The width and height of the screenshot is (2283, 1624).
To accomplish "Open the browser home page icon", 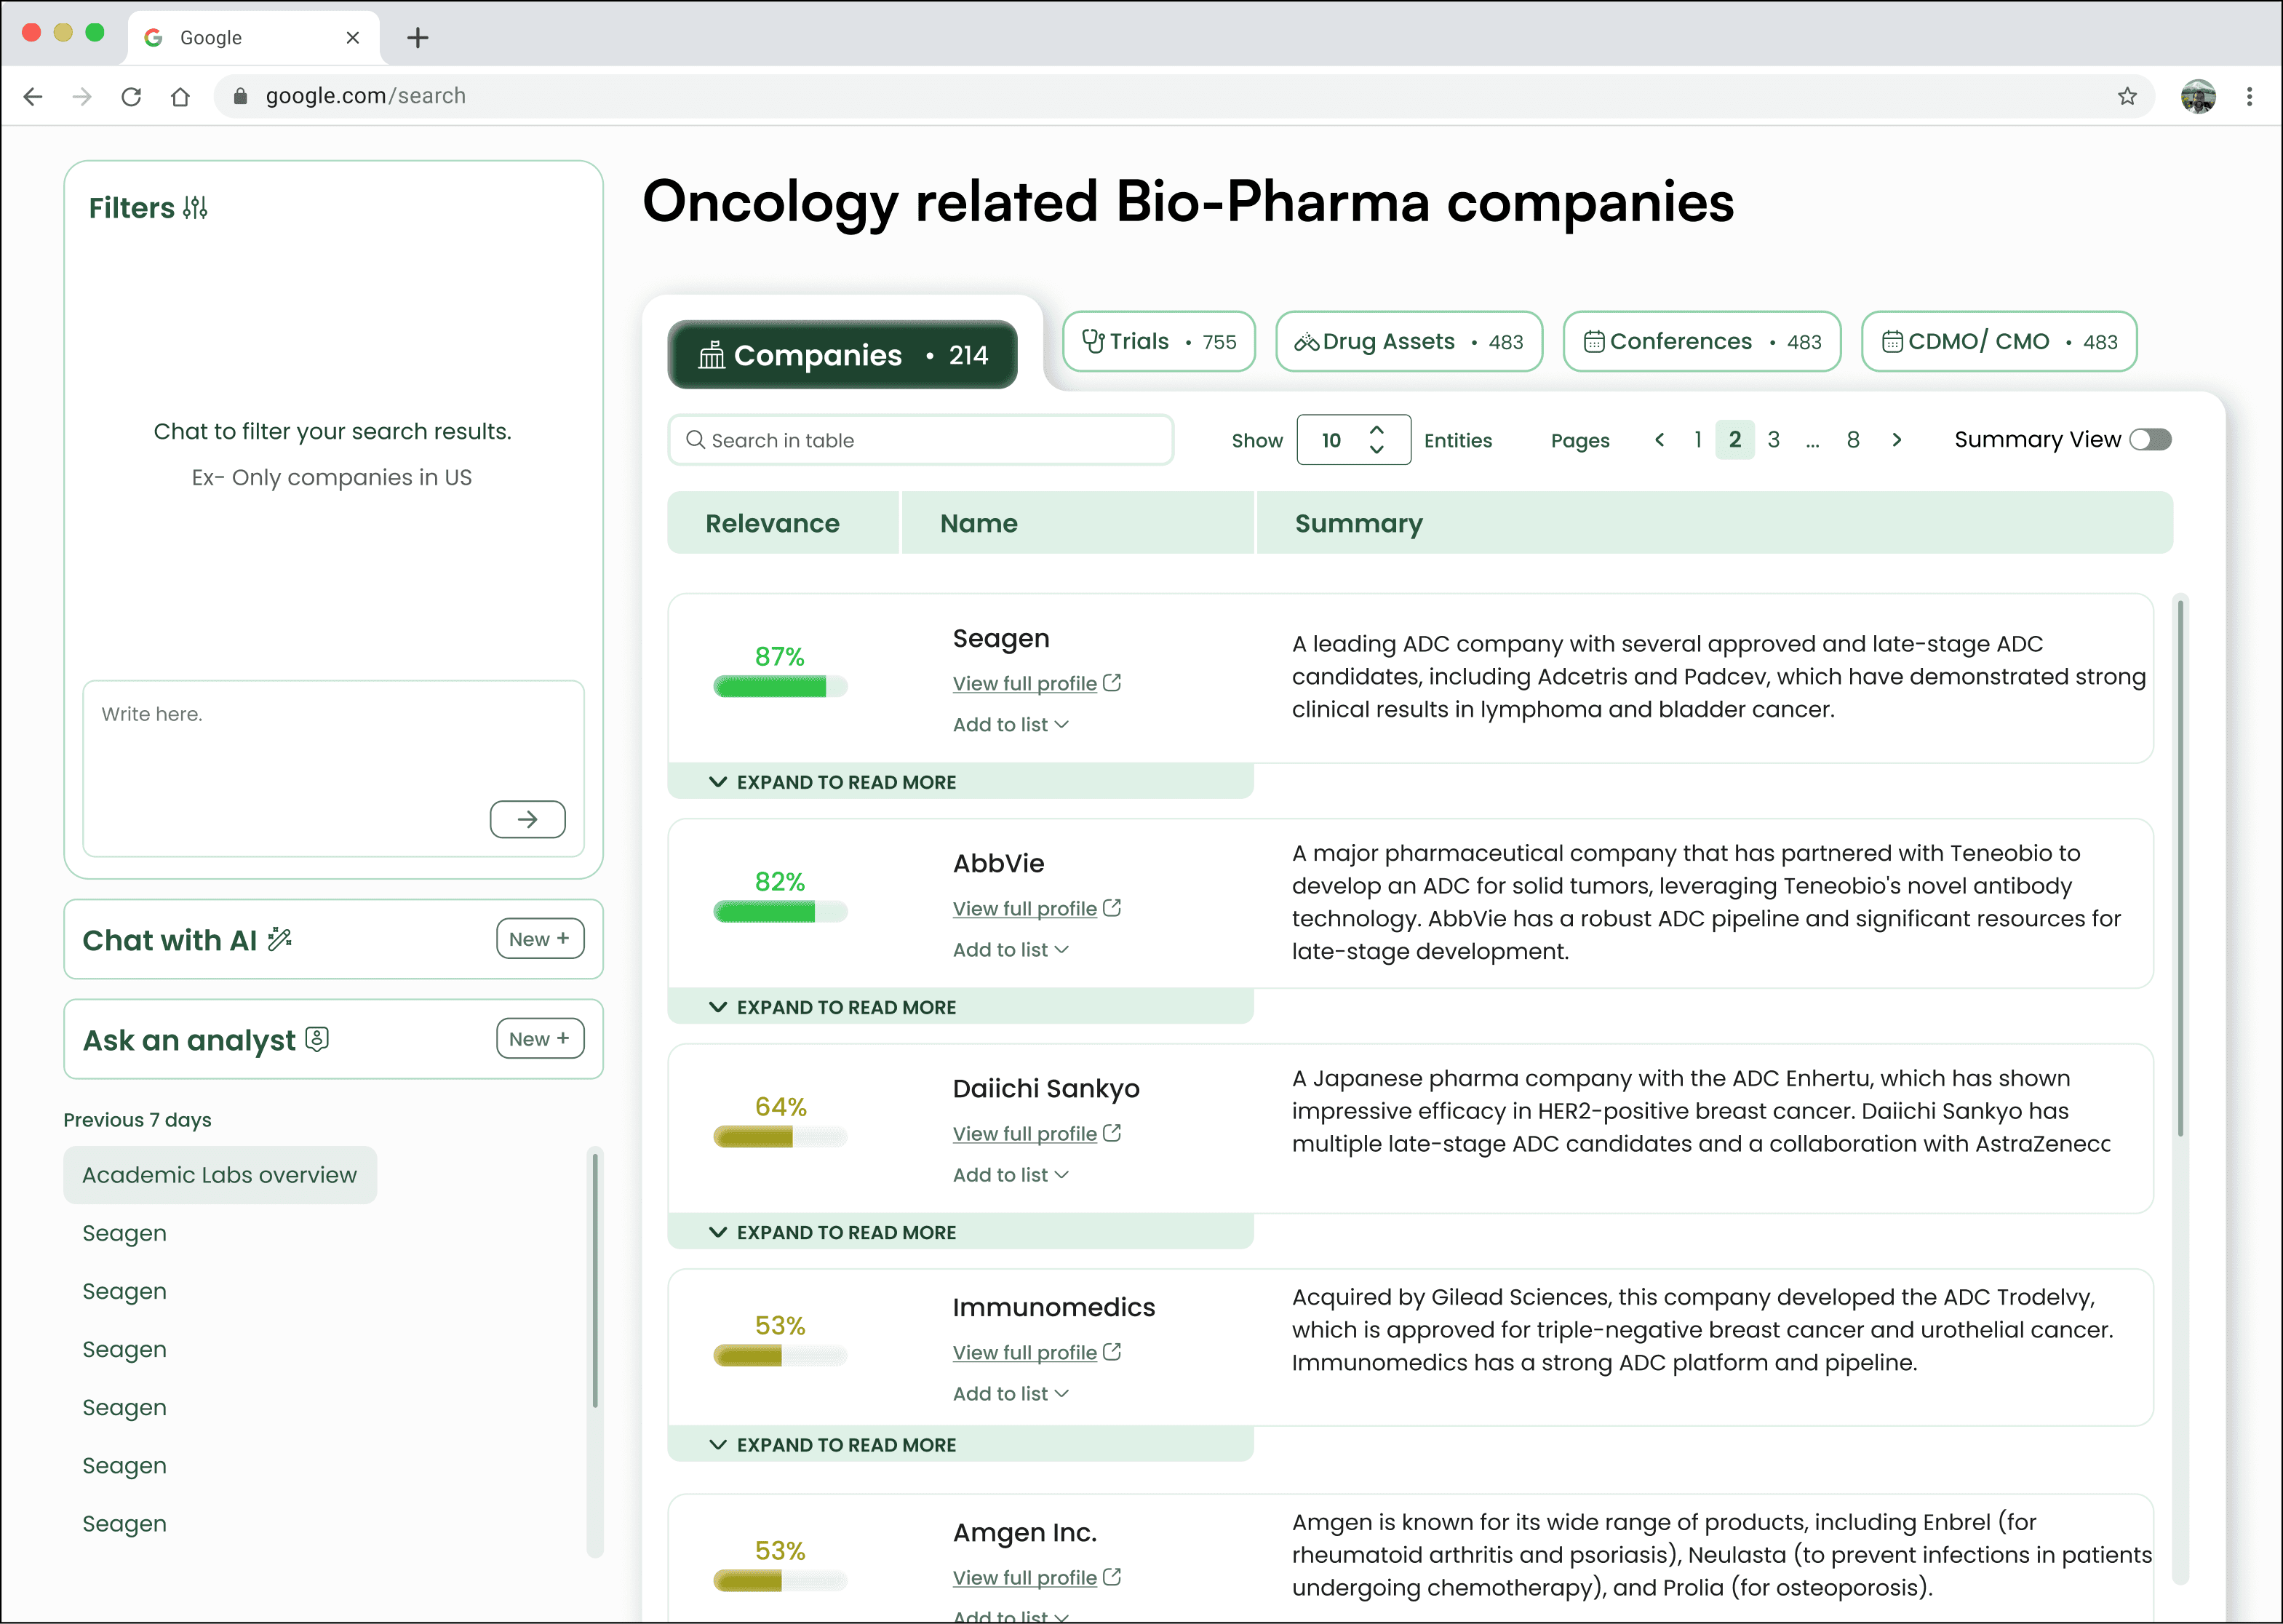I will click(x=180, y=96).
